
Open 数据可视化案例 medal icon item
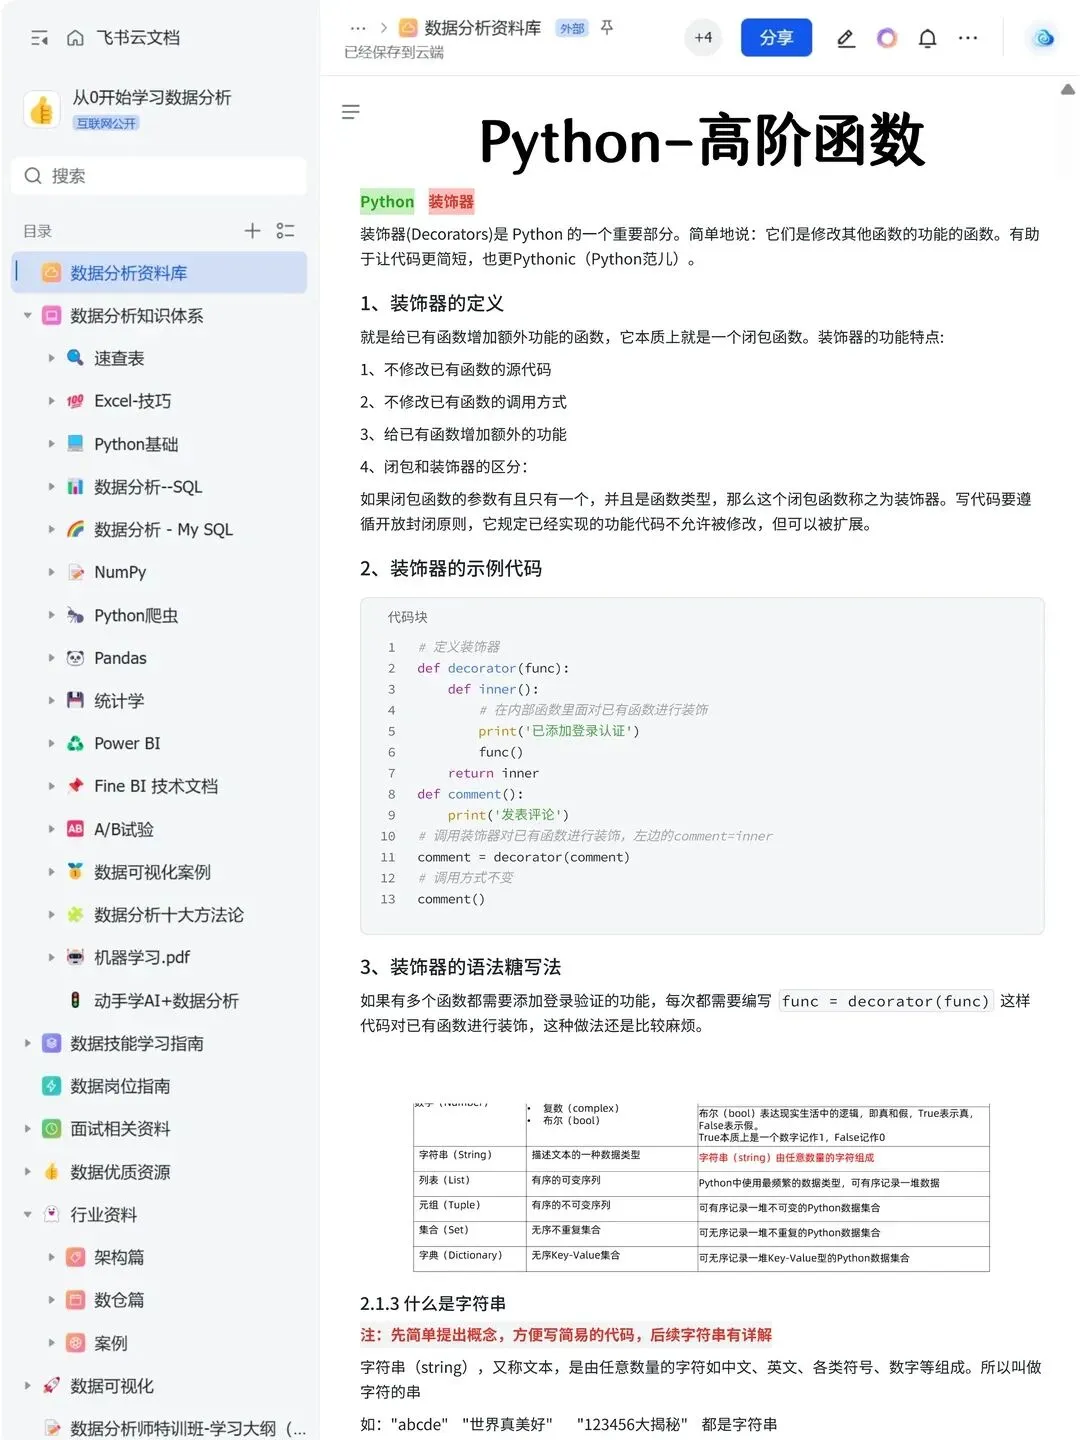[x=75, y=872]
